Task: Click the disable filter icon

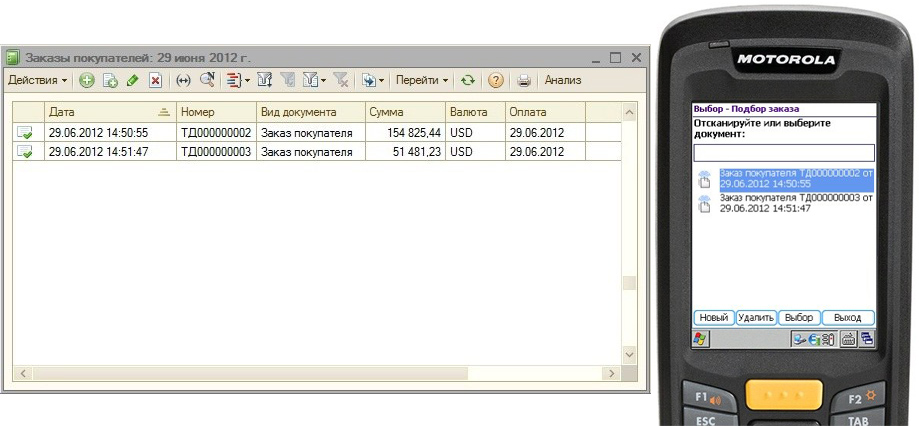Action: pos(340,80)
